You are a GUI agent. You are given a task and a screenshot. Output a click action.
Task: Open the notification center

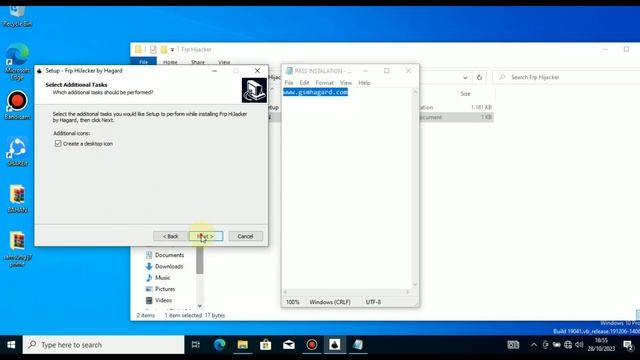[x=629, y=345]
